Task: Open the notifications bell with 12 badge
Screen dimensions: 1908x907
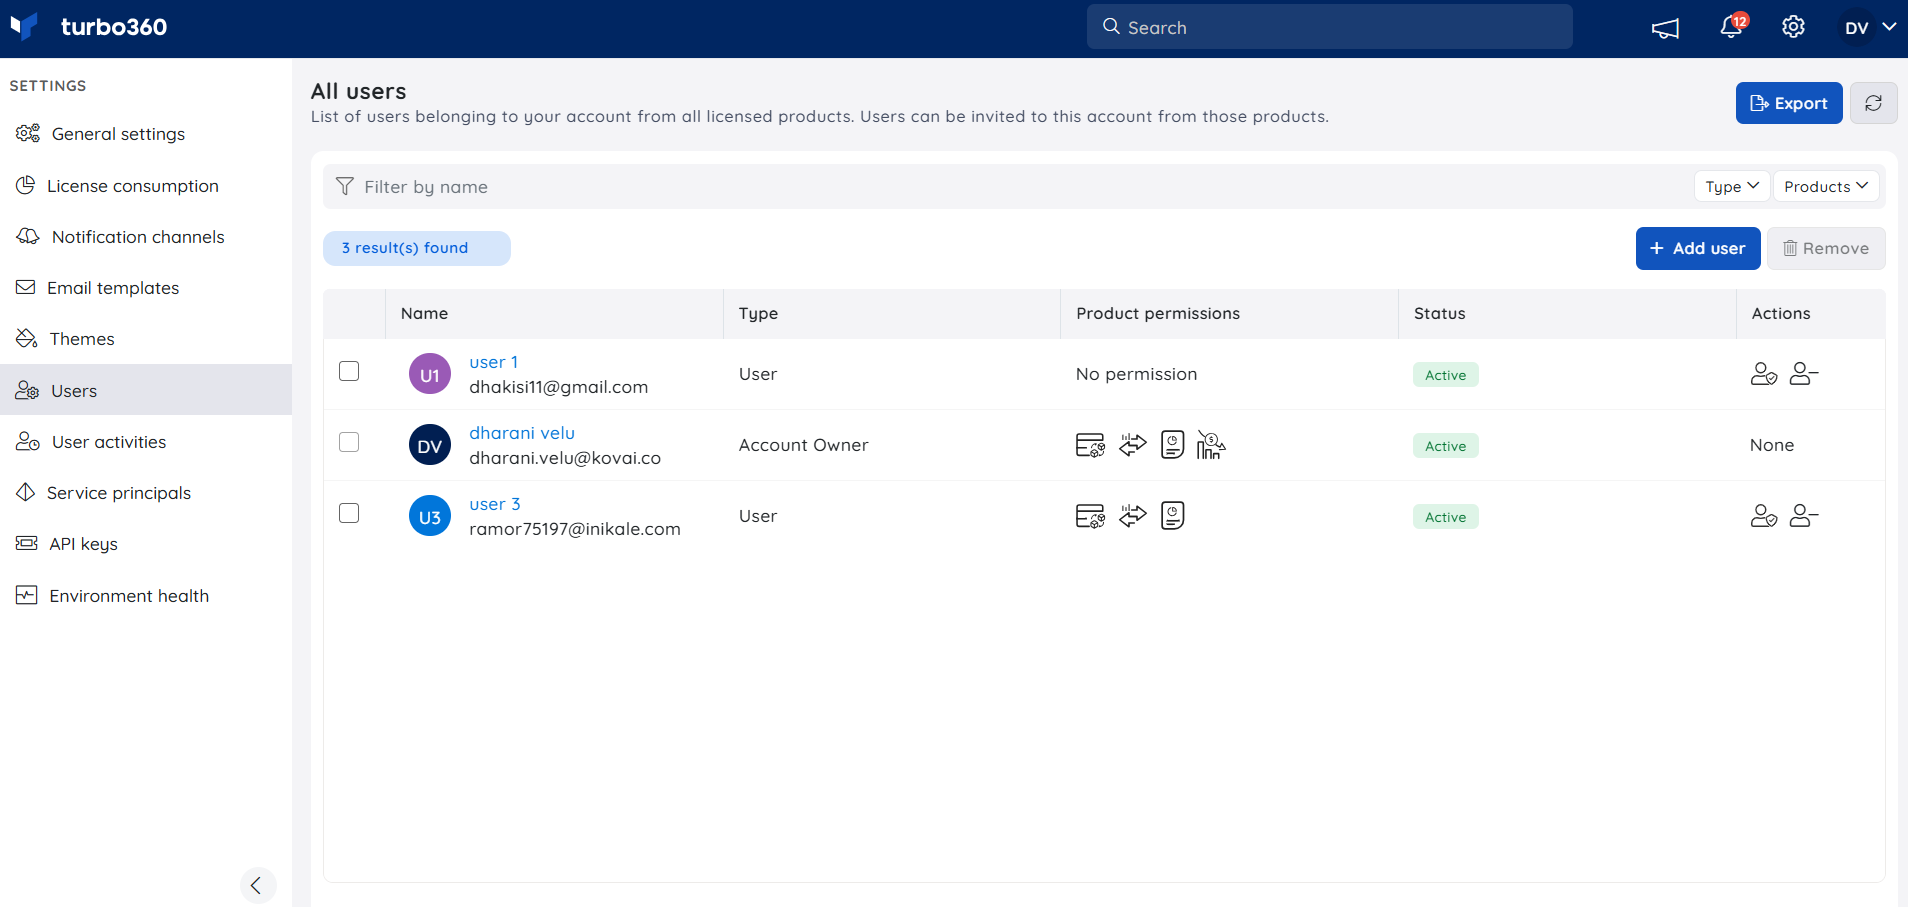Action: [x=1732, y=27]
